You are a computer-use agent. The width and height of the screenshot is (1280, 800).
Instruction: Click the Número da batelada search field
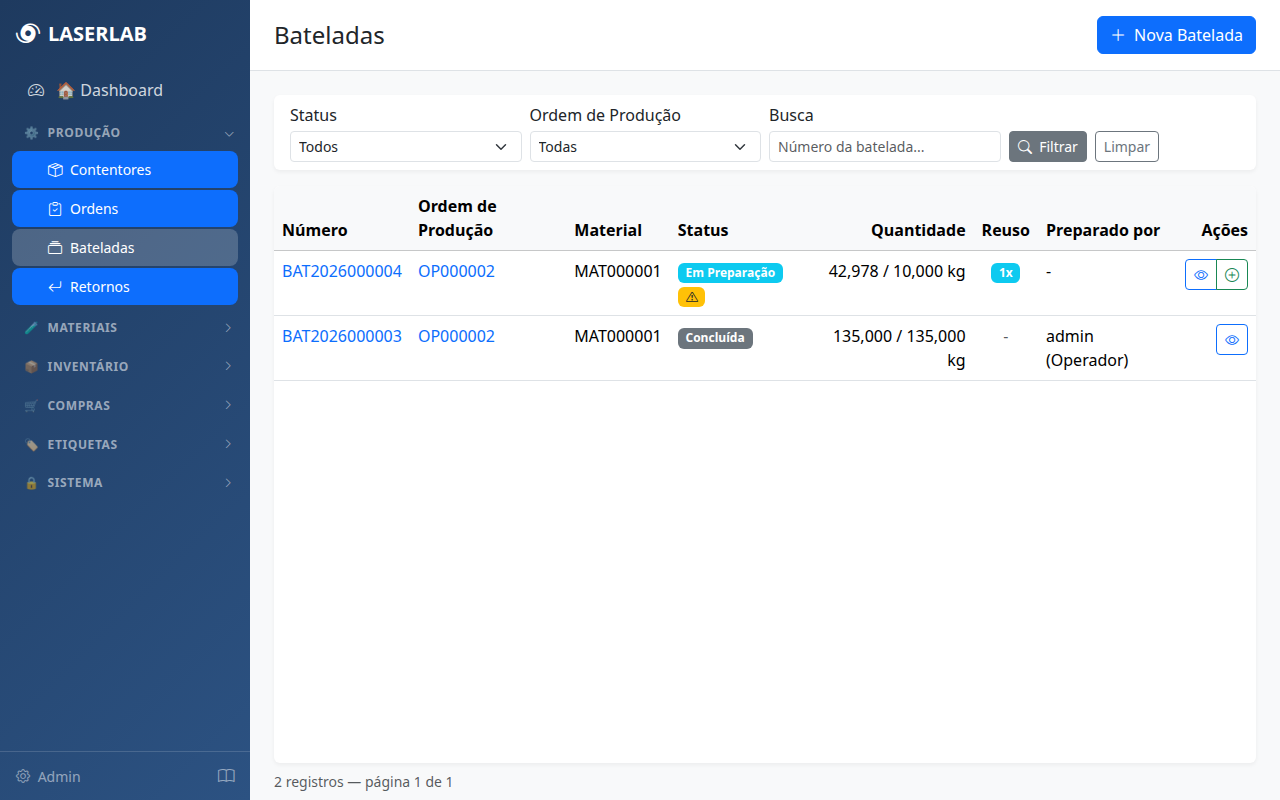tap(884, 146)
